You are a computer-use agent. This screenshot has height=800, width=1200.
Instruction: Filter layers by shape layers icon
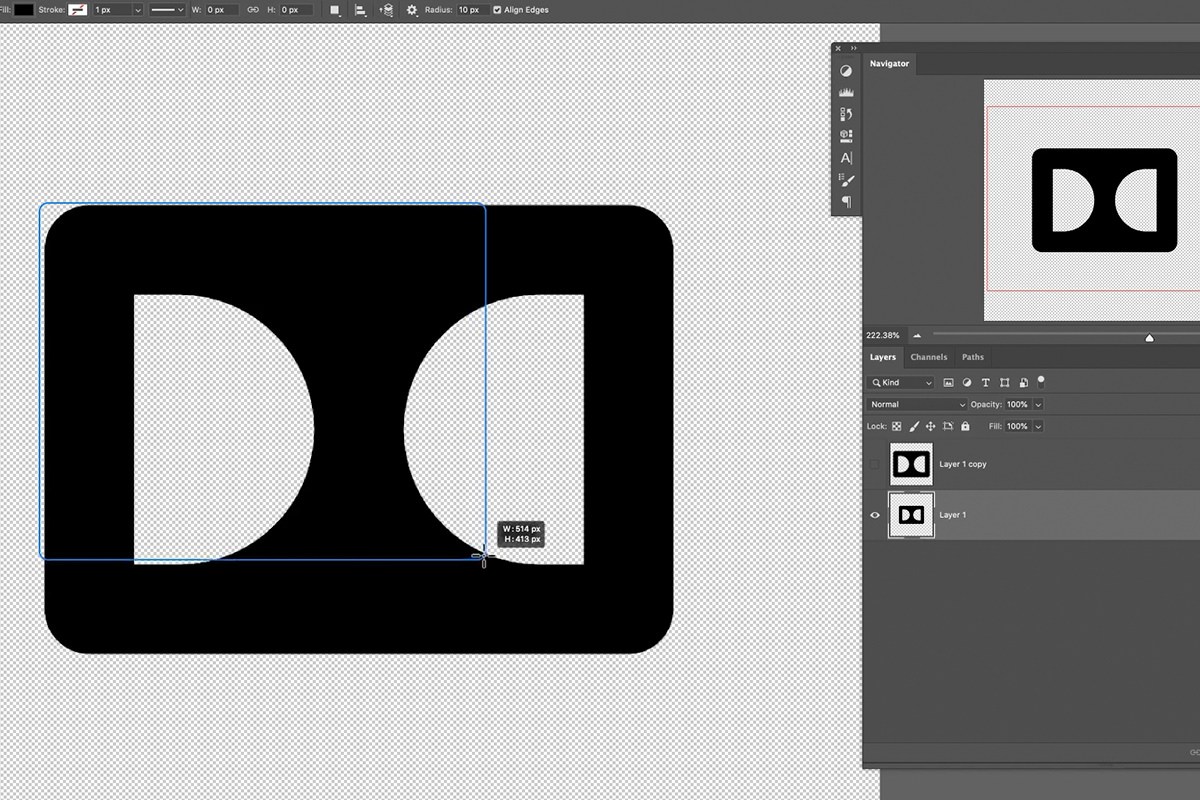pos(1004,382)
